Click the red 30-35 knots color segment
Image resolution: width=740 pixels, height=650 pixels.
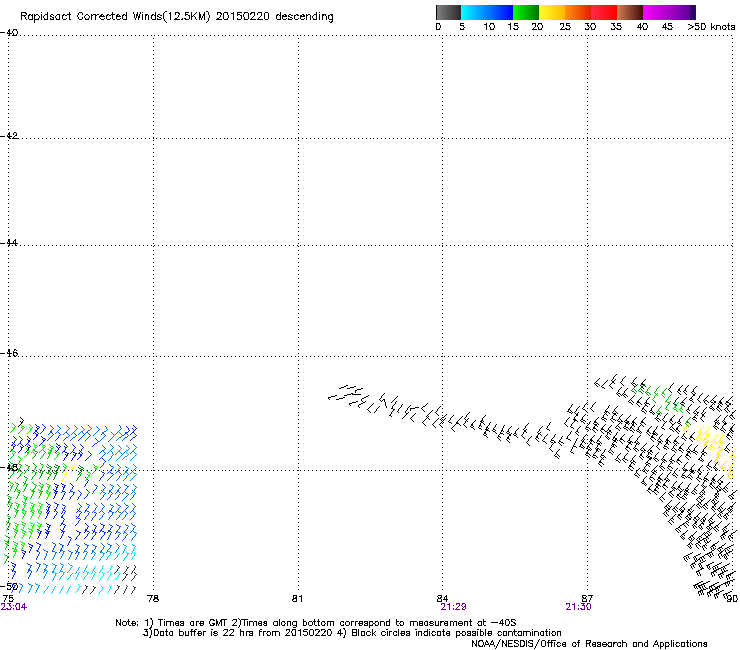(604, 12)
